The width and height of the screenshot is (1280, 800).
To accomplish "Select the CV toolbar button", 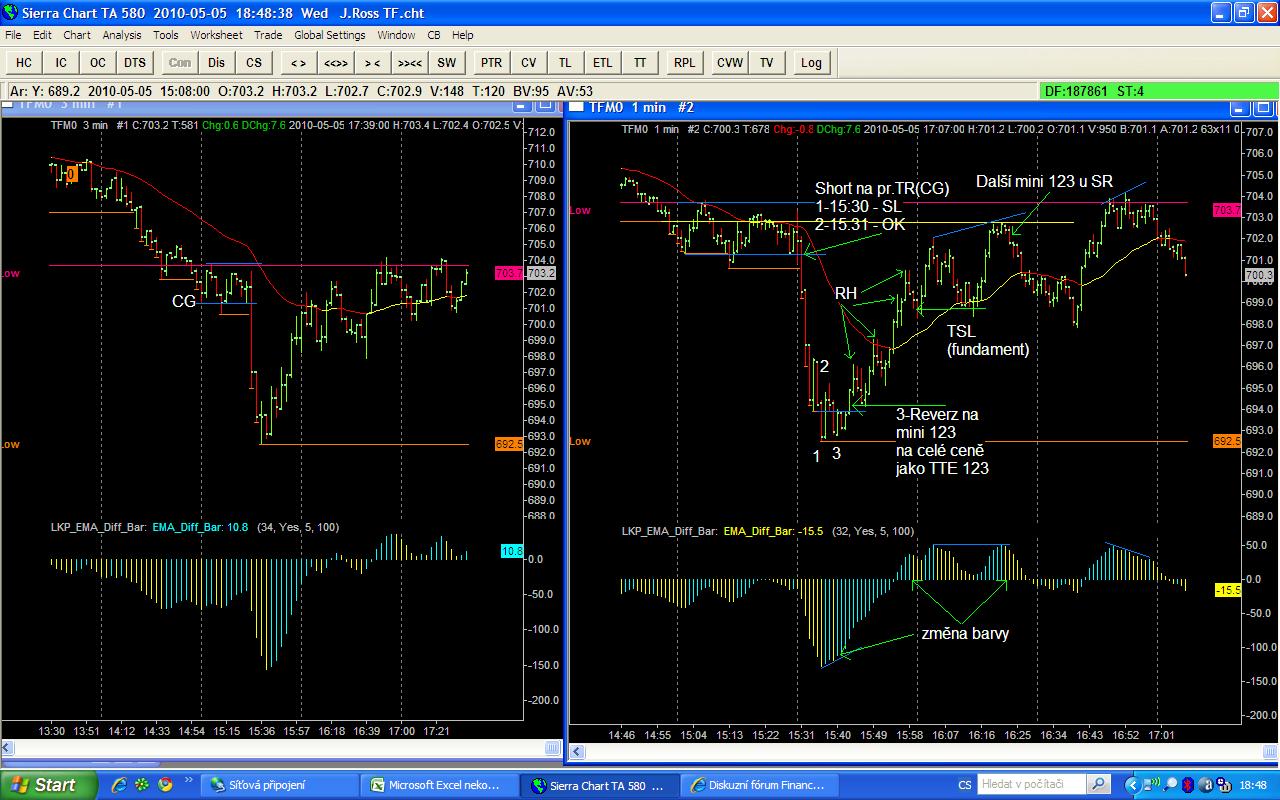I will [x=528, y=62].
